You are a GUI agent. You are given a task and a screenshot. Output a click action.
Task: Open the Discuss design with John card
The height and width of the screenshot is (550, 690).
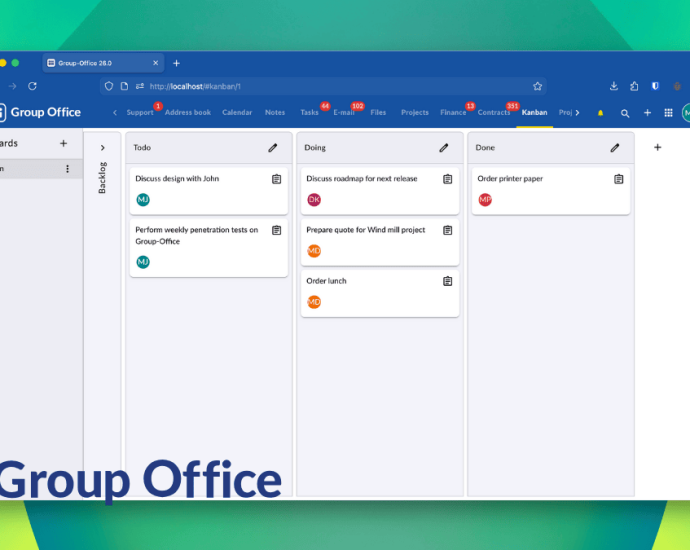(x=209, y=191)
